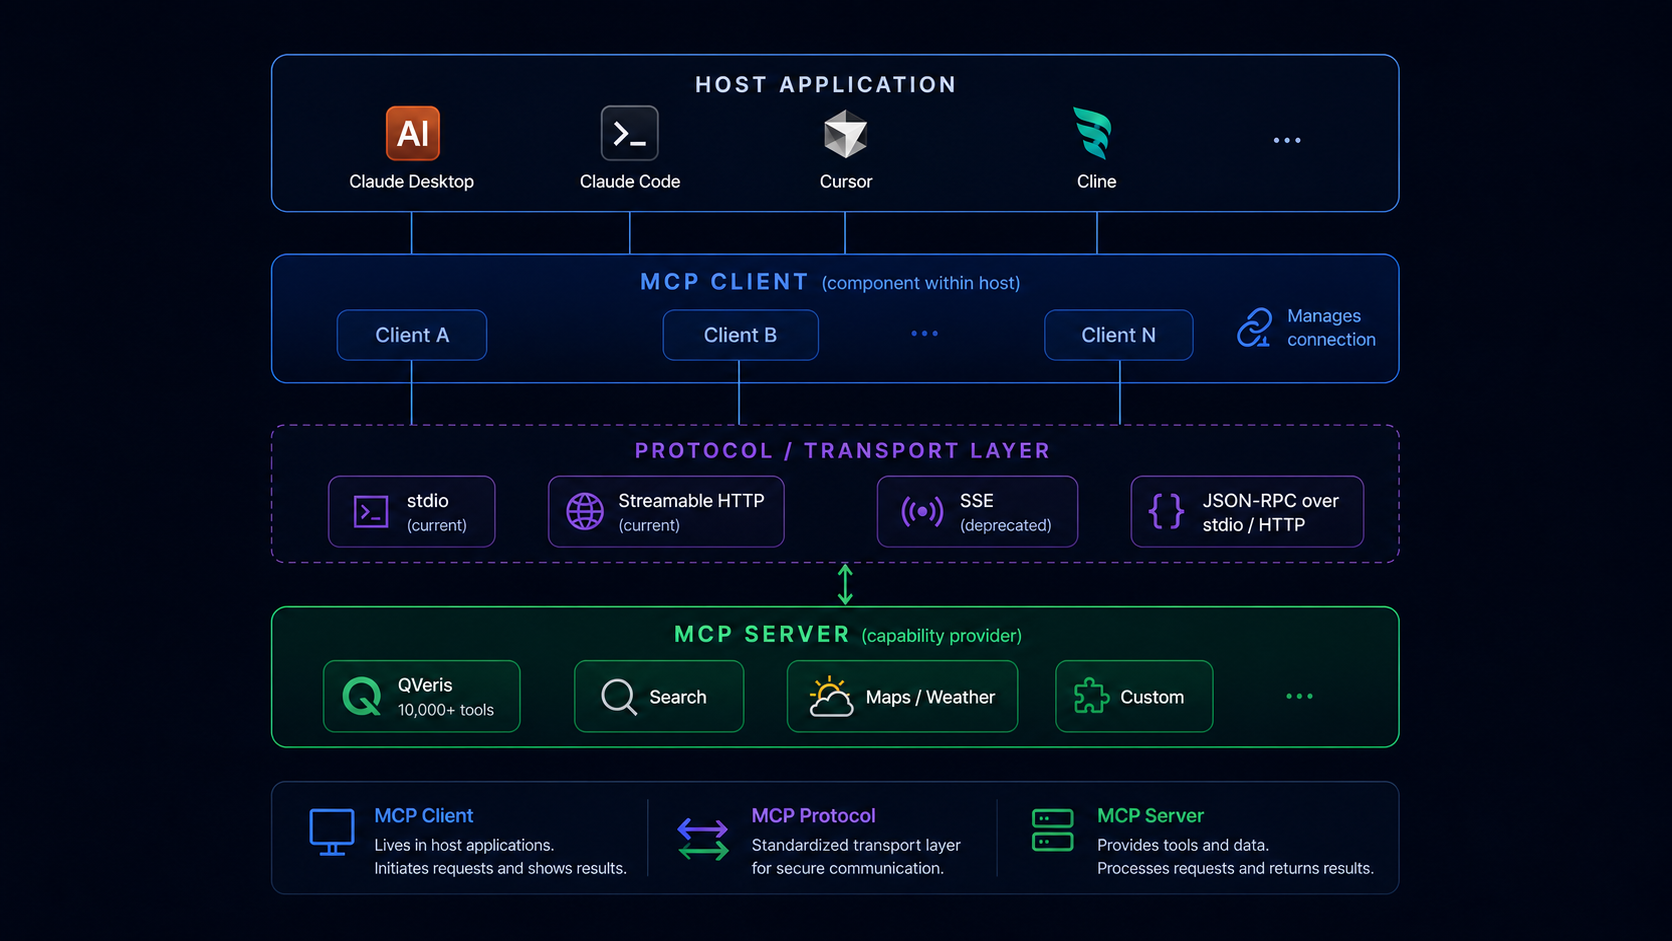Open the Maps / Weather server box
1672x941 pixels.
(902, 696)
